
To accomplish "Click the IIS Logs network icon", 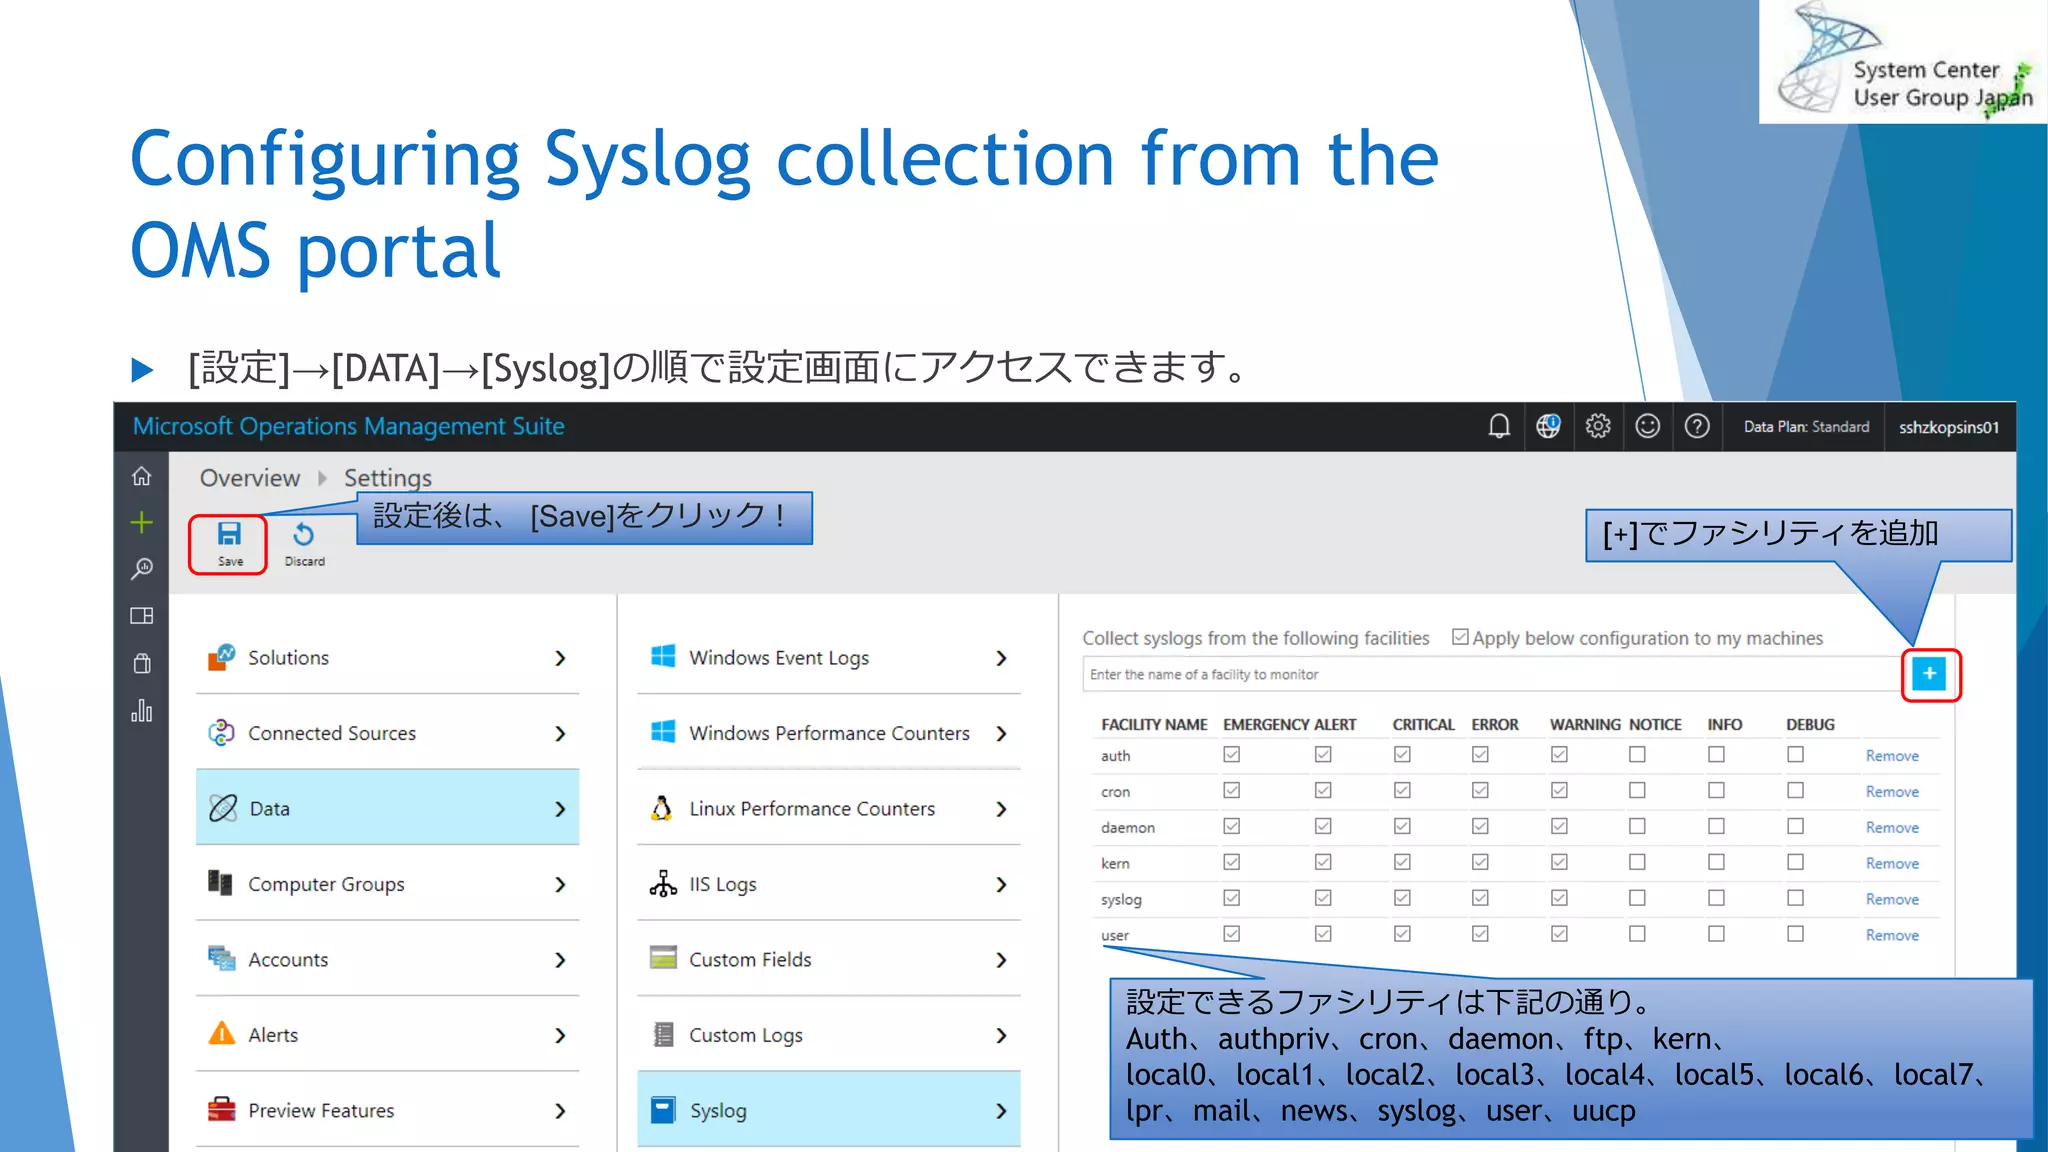I will pyautogui.click(x=663, y=883).
